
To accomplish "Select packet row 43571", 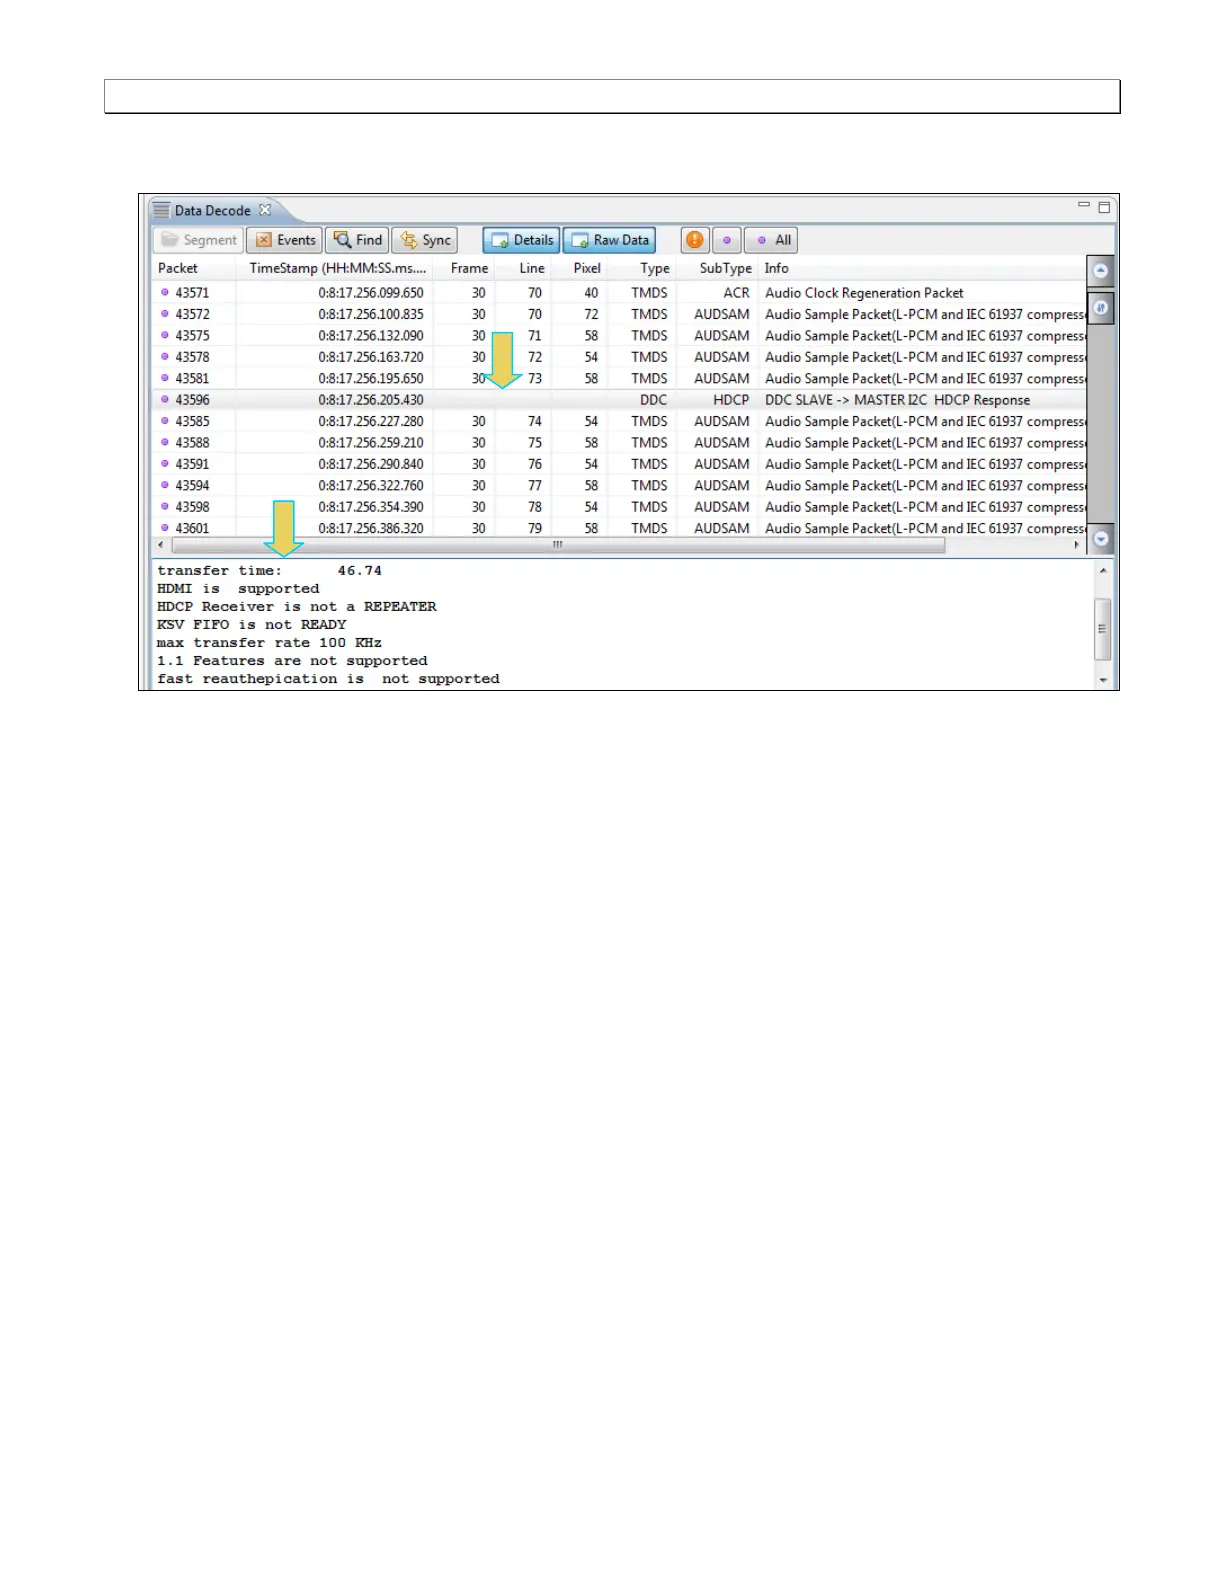I will [x=618, y=293].
